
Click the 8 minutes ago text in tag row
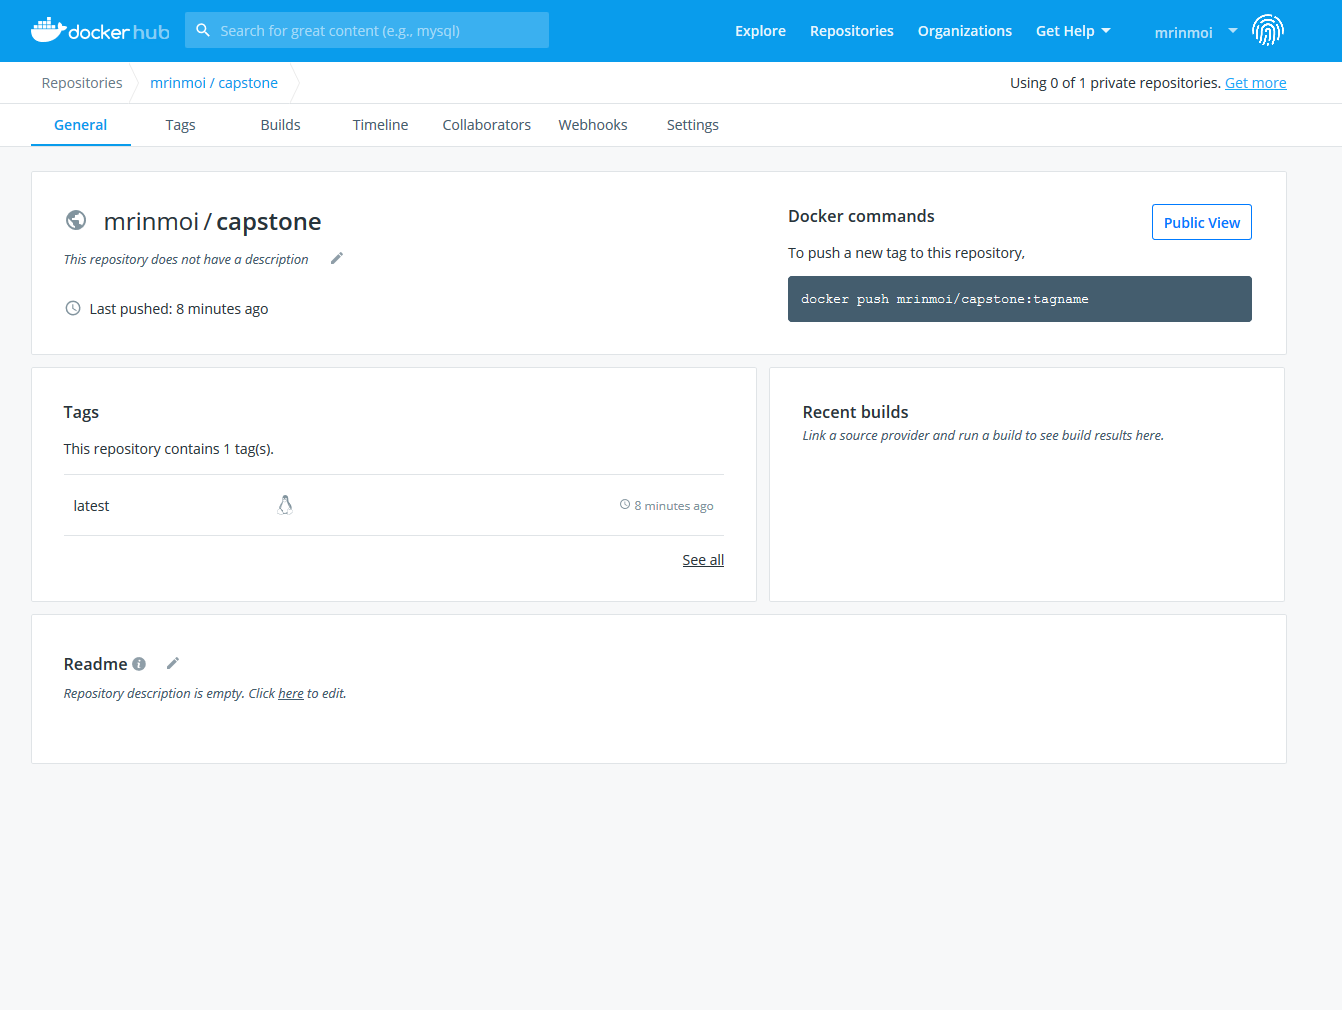(x=674, y=506)
